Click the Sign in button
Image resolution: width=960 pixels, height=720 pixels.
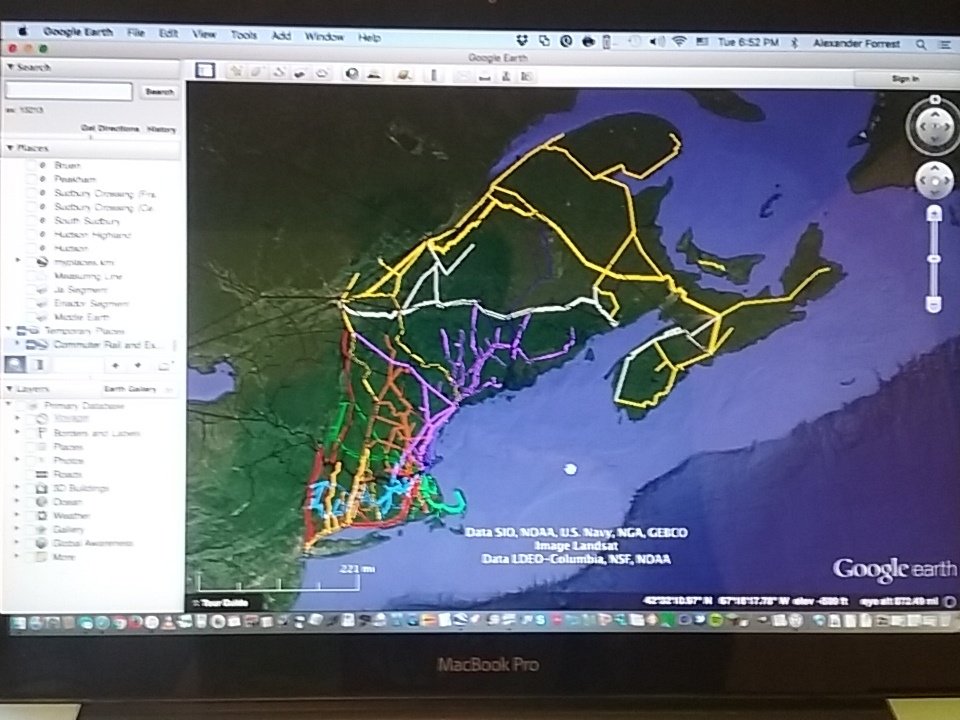(906, 79)
